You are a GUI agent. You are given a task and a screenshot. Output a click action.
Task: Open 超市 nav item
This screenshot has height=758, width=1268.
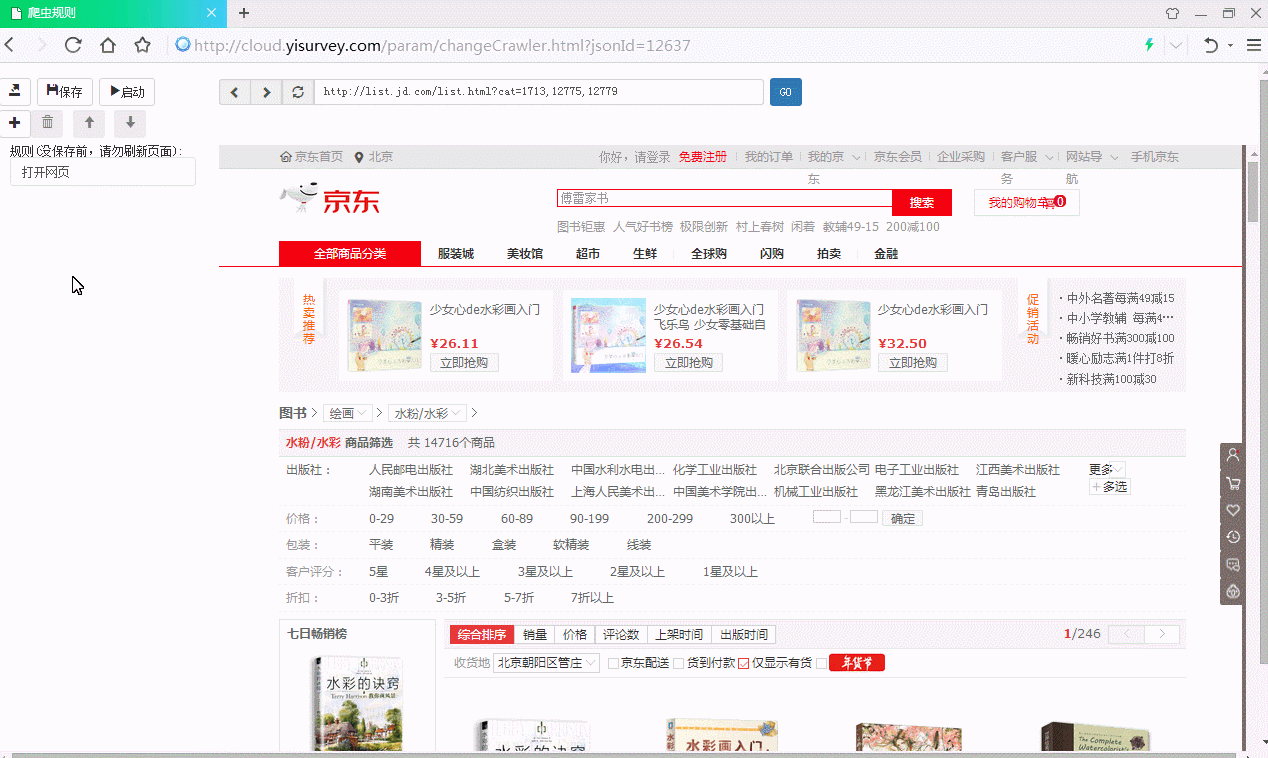coord(588,254)
